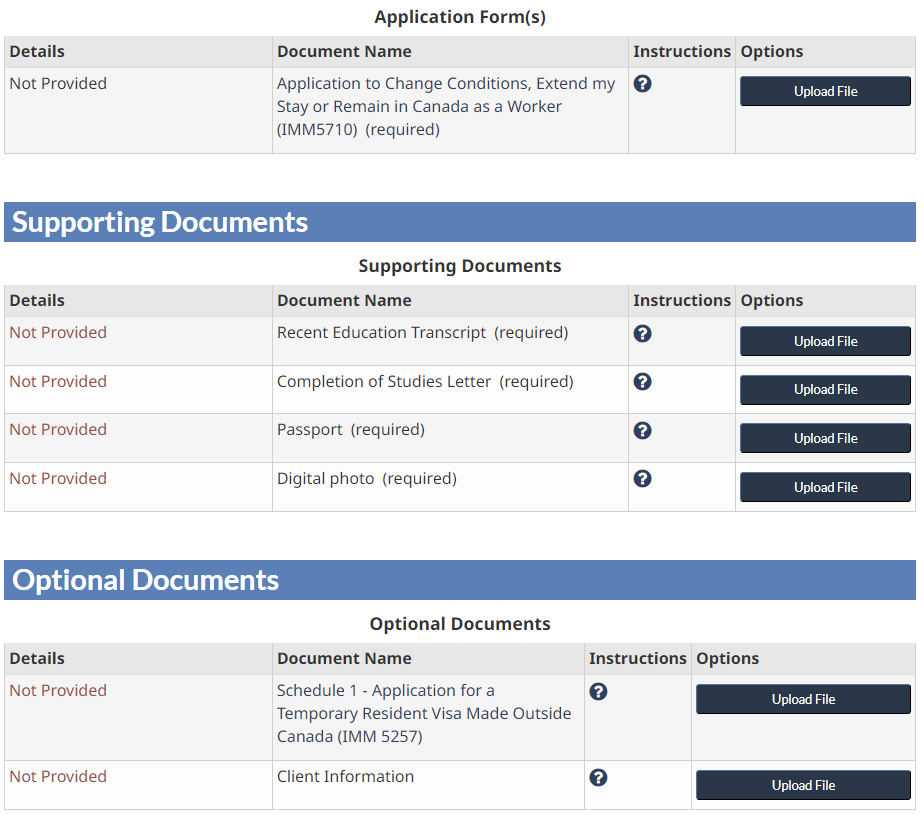924x827 pixels.
Task: Open Passport instructions question mark icon
Action: tap(642, 431)
